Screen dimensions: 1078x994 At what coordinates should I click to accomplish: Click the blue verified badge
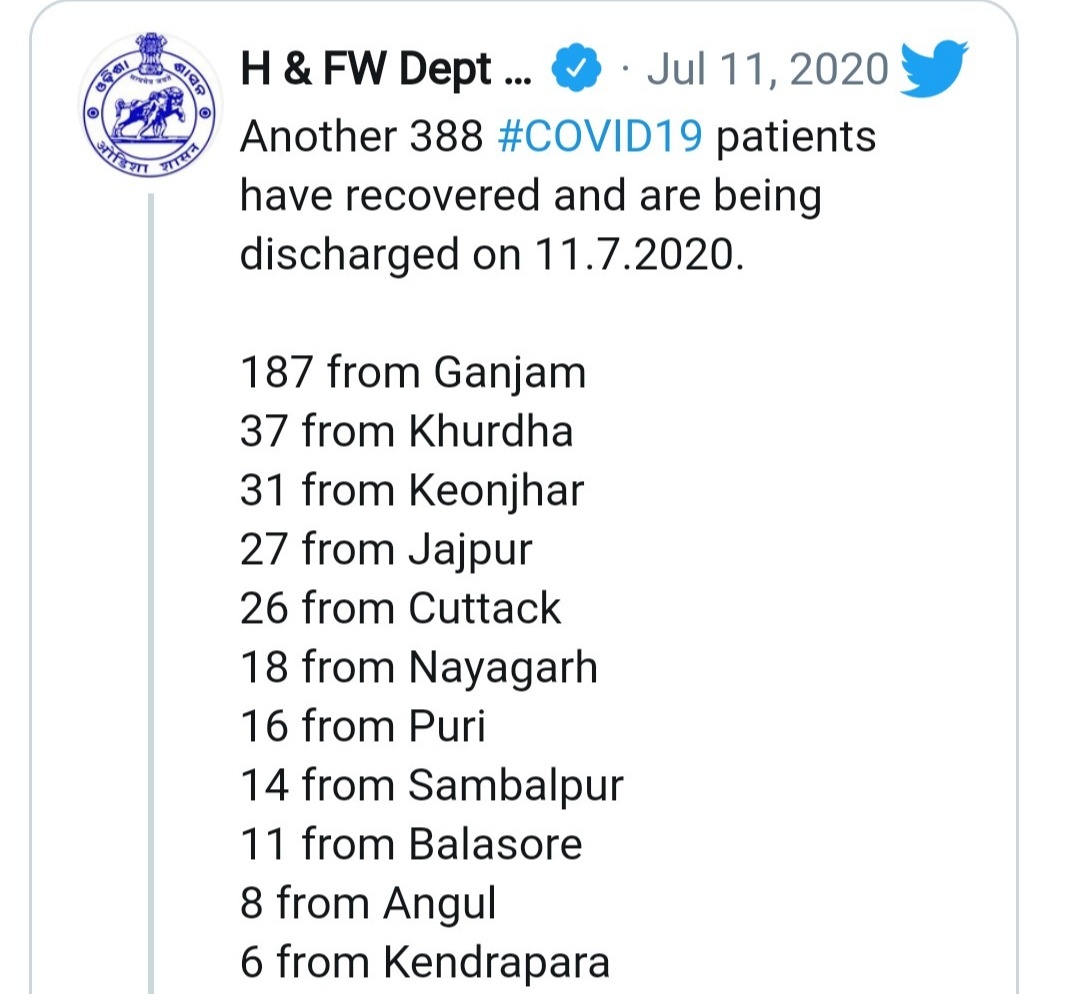[576, 68]
